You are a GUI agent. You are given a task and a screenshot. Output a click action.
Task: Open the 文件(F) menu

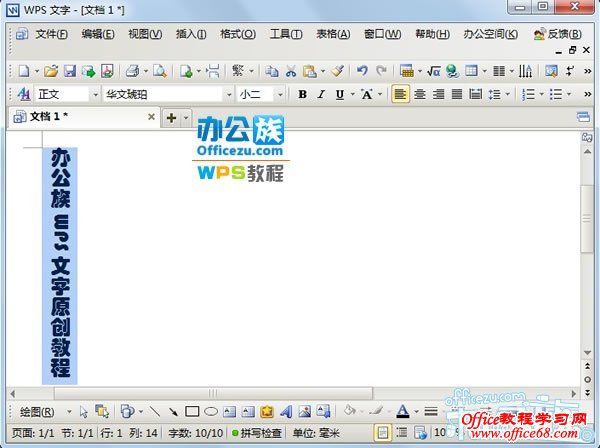point(51,34)
